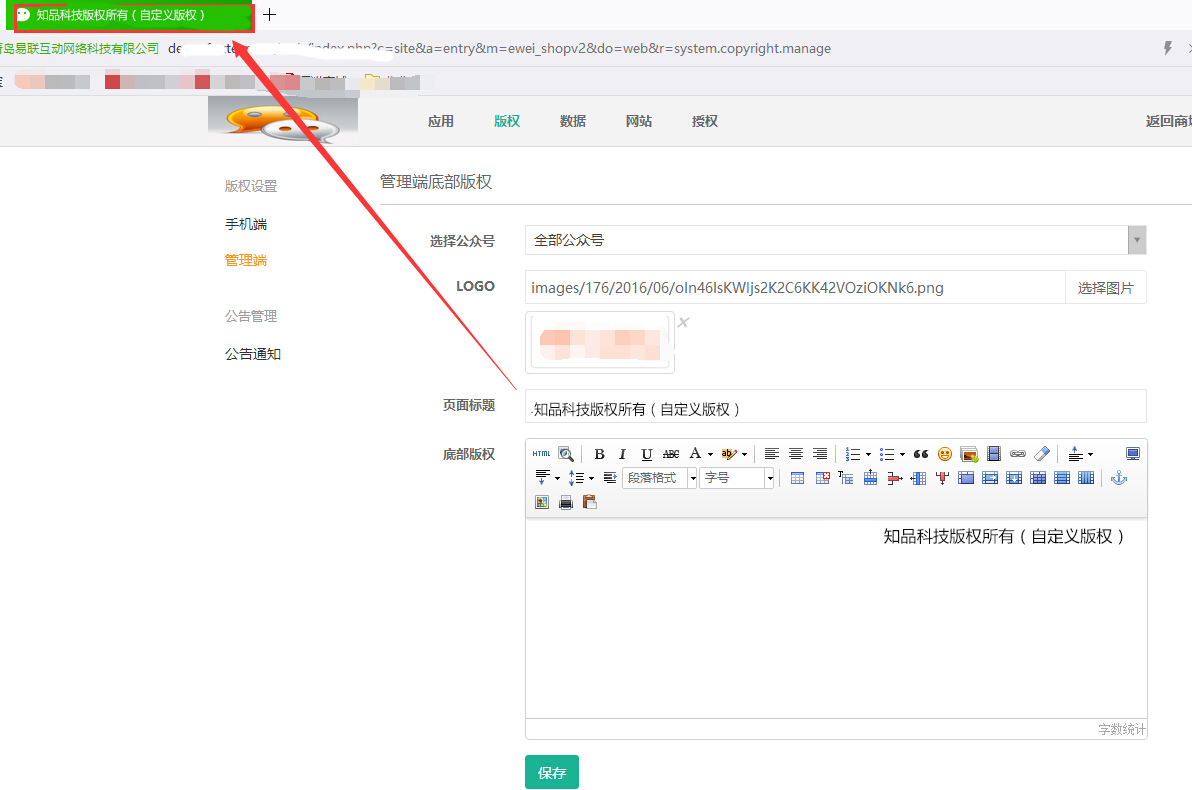The width and height of the screenshot is (1192, 790).
Task: Open the 数据 menu tab
Action: point(573,121)
